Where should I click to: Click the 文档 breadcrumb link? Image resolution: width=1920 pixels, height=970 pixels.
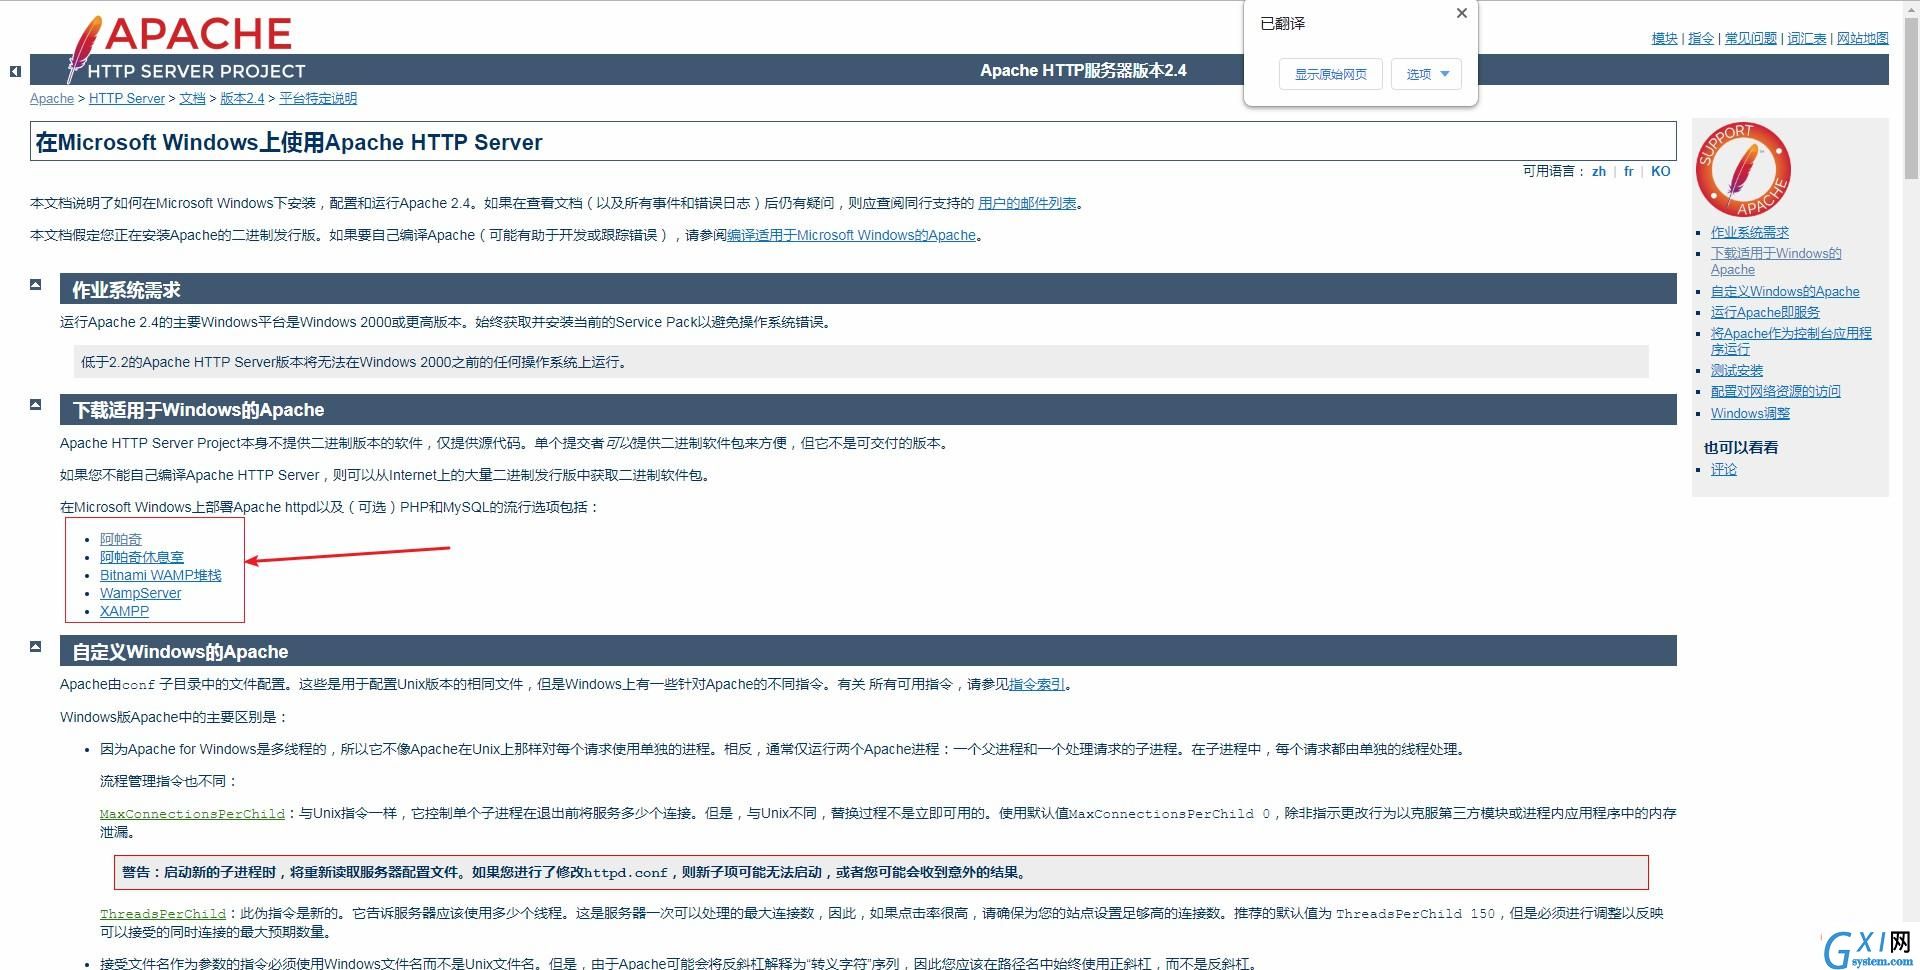(x=192, y=98)
